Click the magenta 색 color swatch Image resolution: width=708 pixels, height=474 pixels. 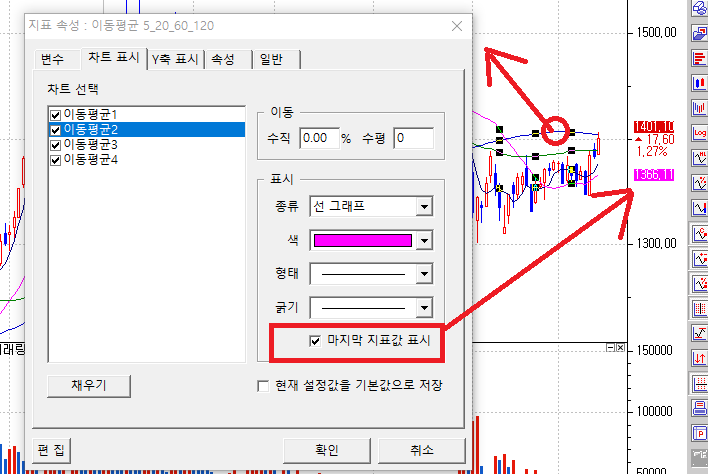[362, 240]
